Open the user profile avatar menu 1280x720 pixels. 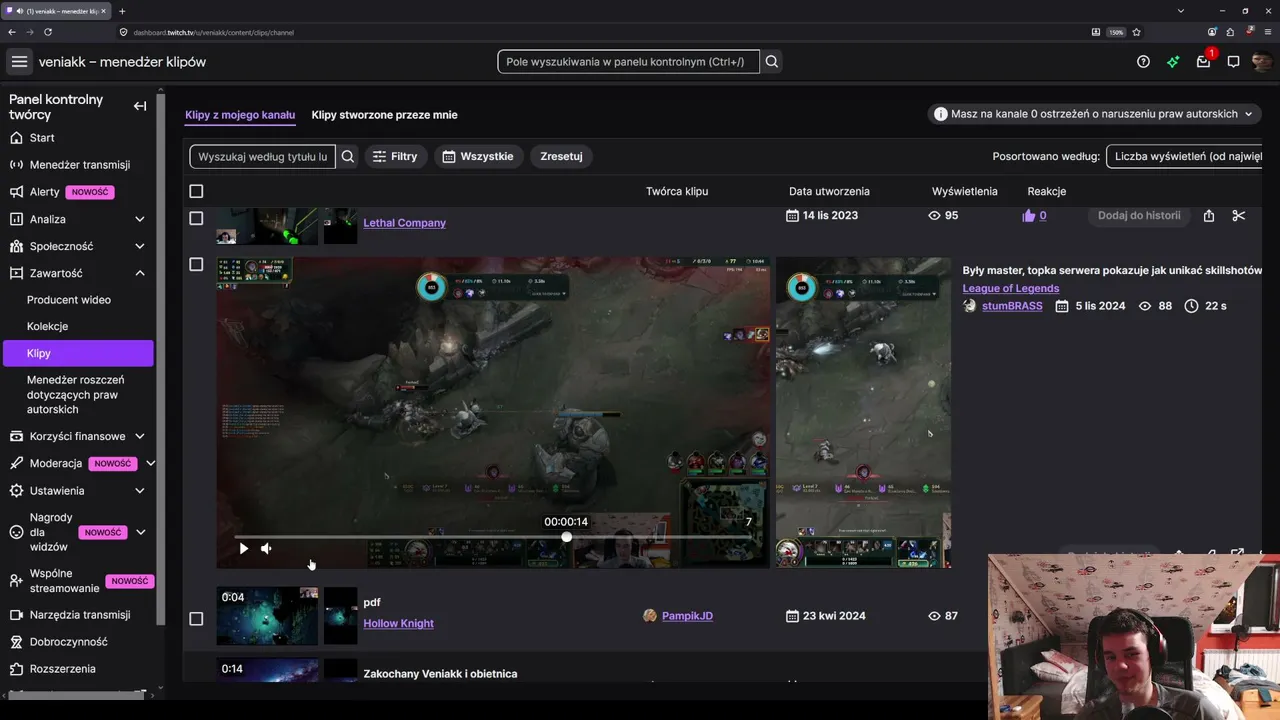(1261, 62)
